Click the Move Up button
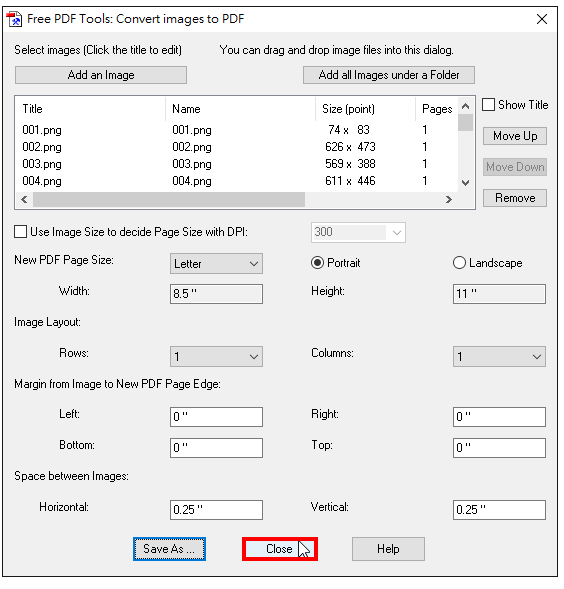The width and height of the screenshot is (564, 589). tap(515, 136)
